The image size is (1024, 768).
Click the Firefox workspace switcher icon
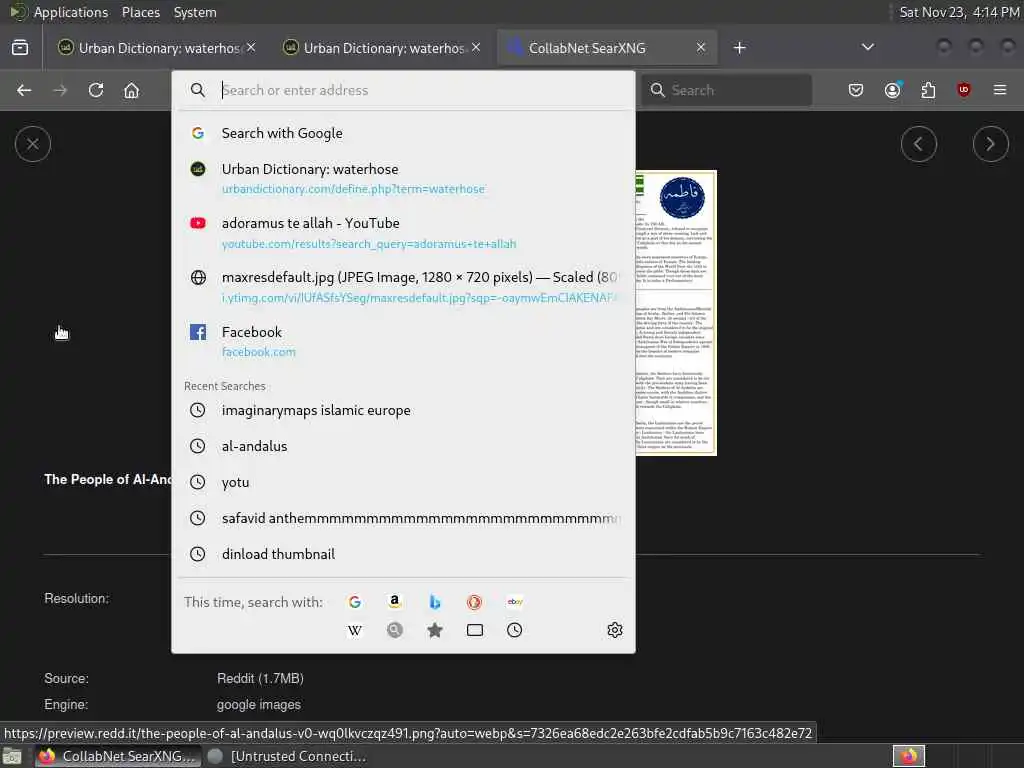click(908, 756)
